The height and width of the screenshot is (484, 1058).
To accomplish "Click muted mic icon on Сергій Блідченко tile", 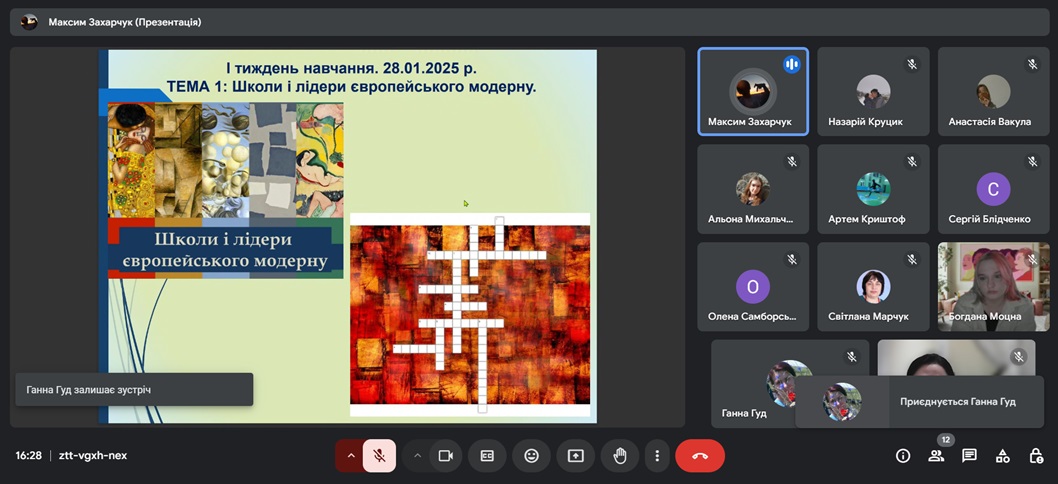I will click(1032, 162).
